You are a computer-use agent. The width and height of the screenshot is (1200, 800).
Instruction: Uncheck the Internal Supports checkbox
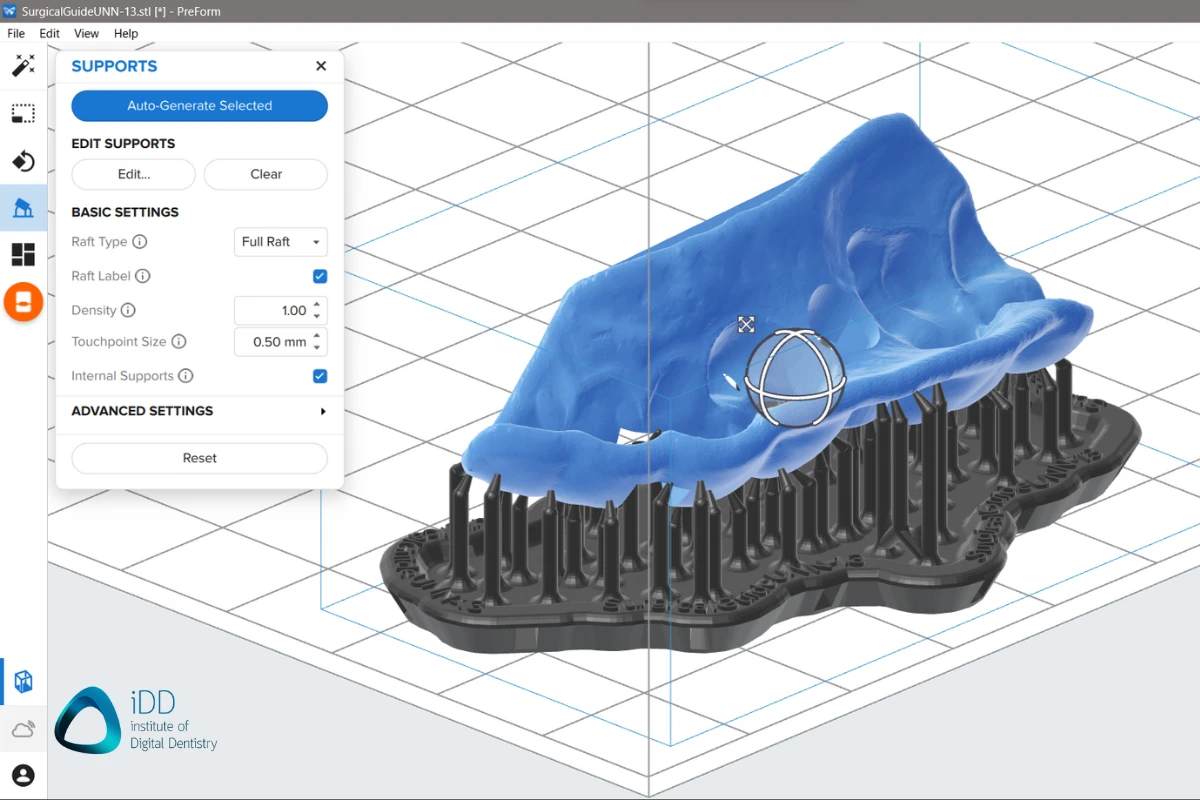click(x=320, y=376)
